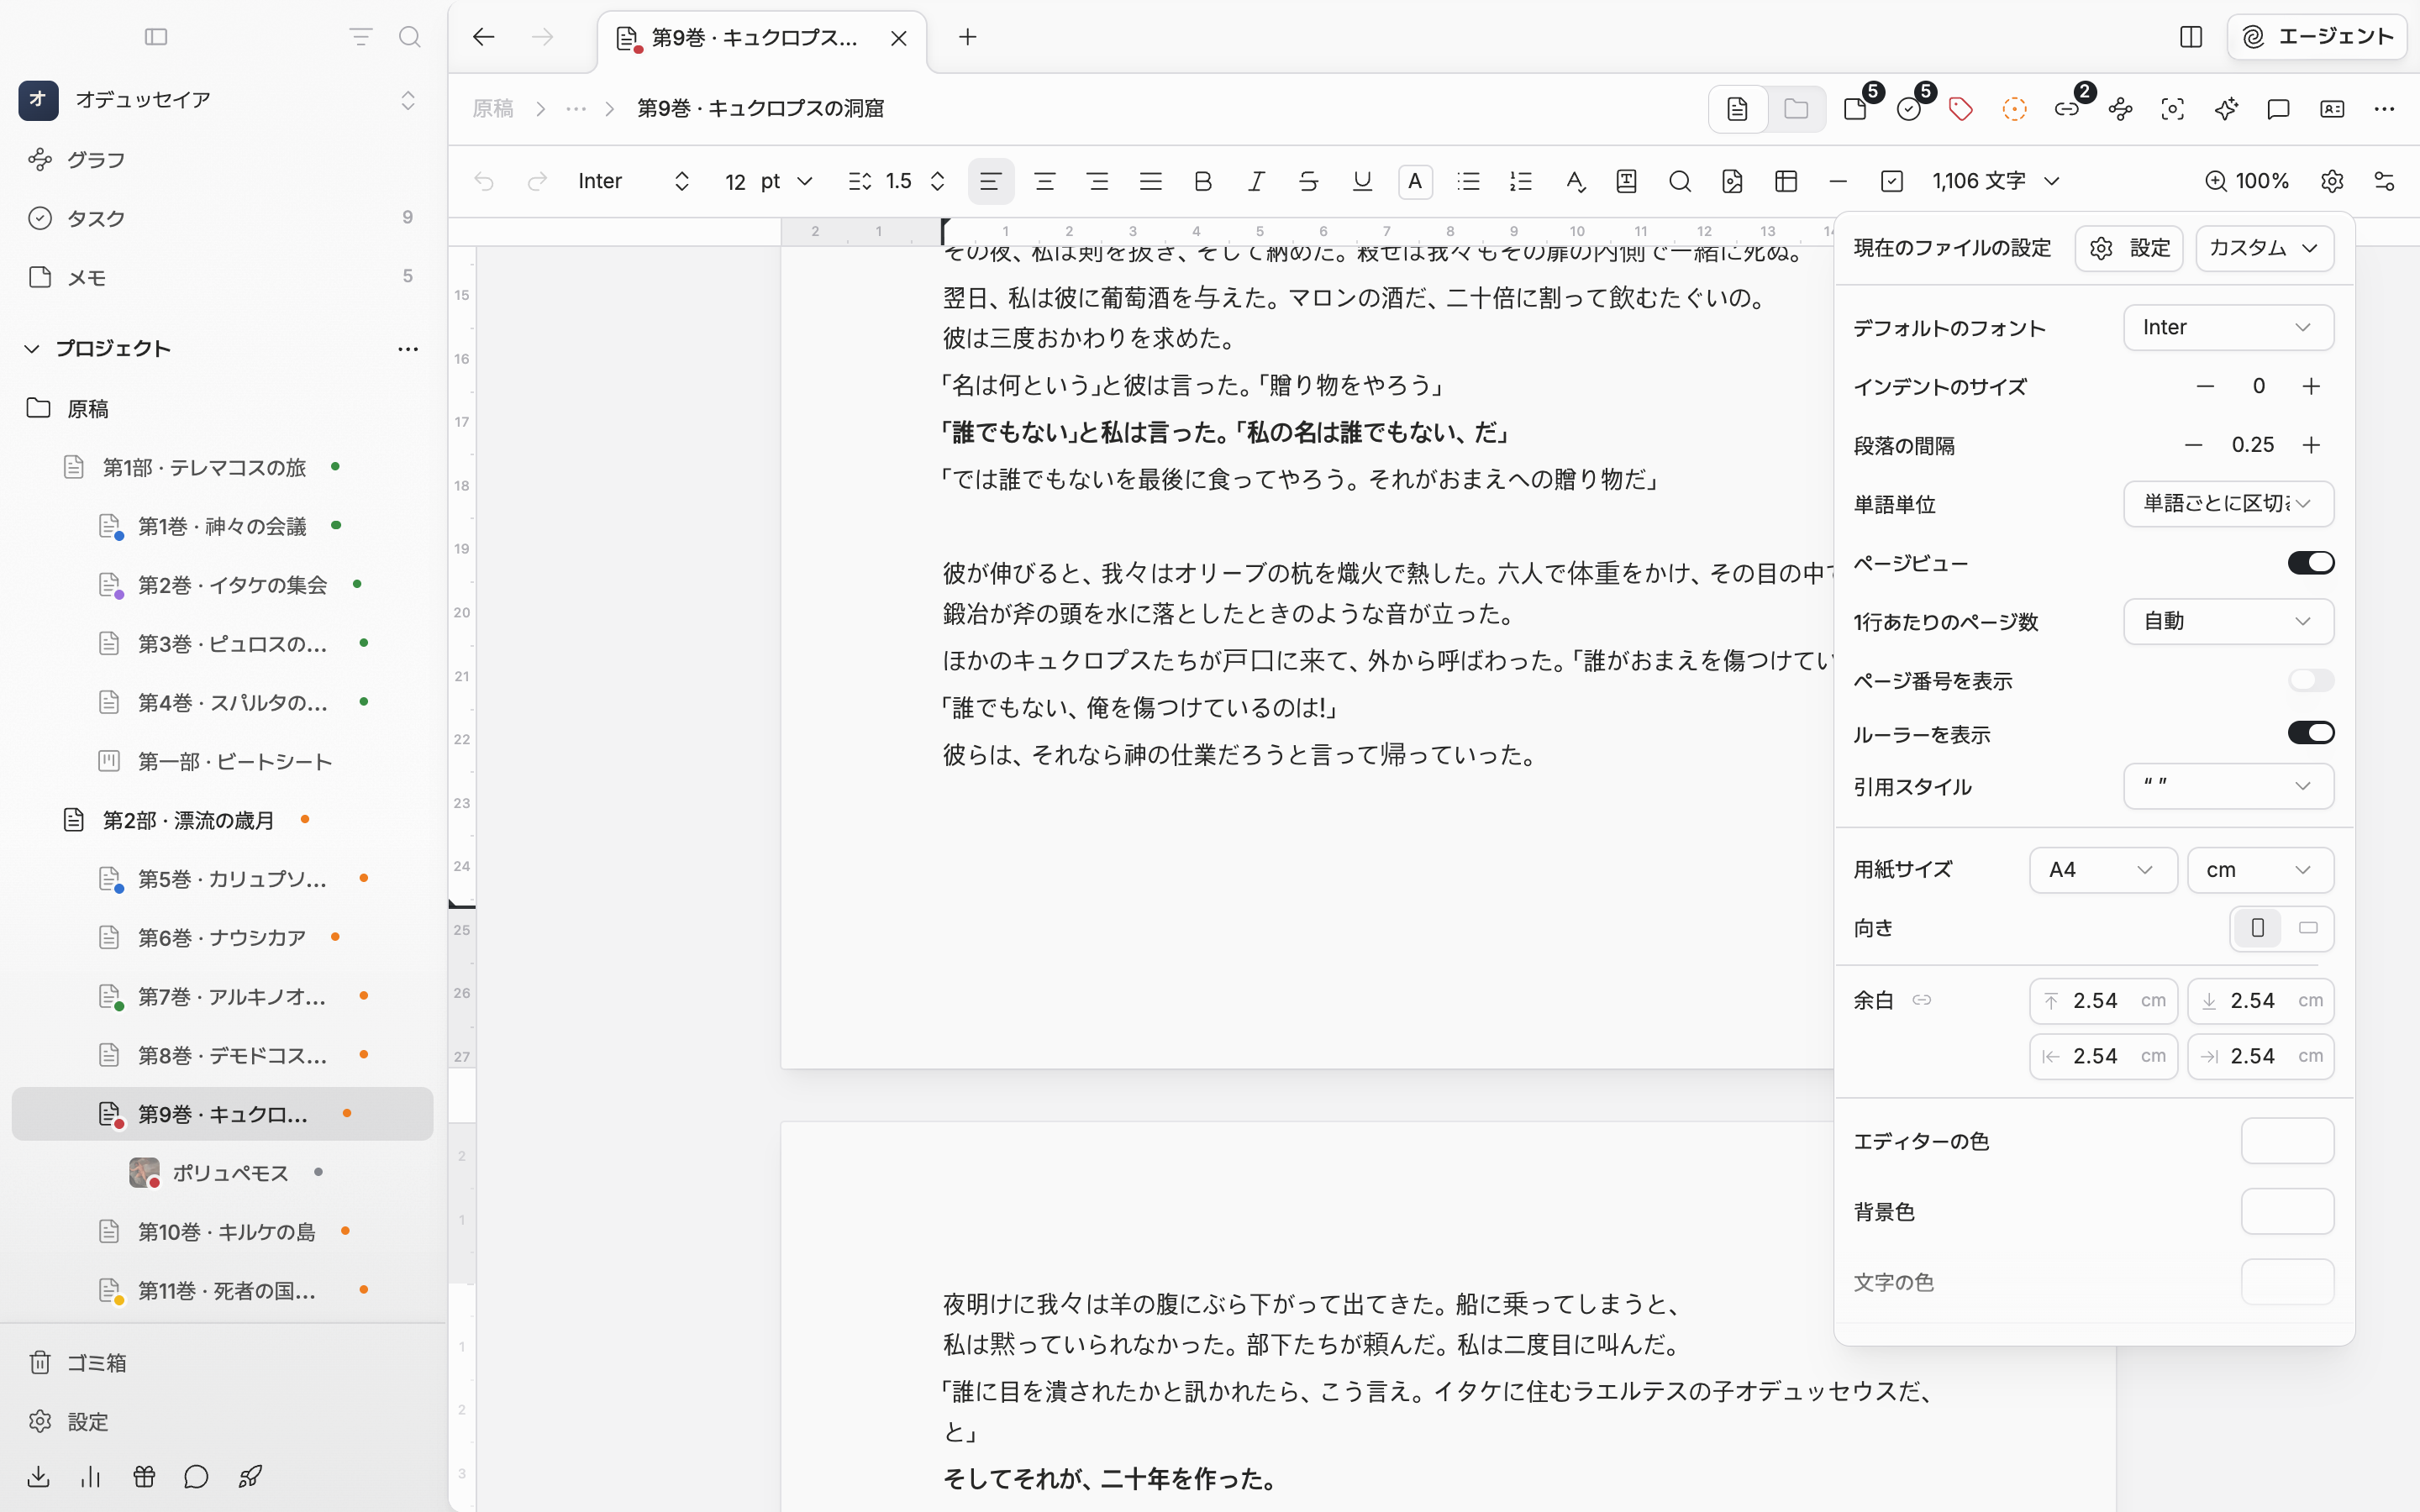This screenshot has width=2420, height=1512.
Task: Select portrait orientation
Action: 2258,928
